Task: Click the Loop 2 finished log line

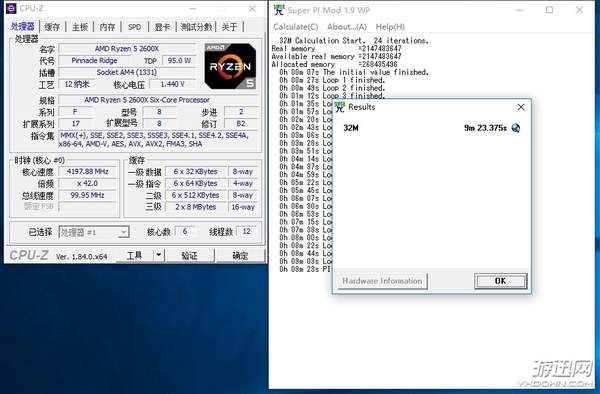Action: pyautogui.click(x=332, y=88)
